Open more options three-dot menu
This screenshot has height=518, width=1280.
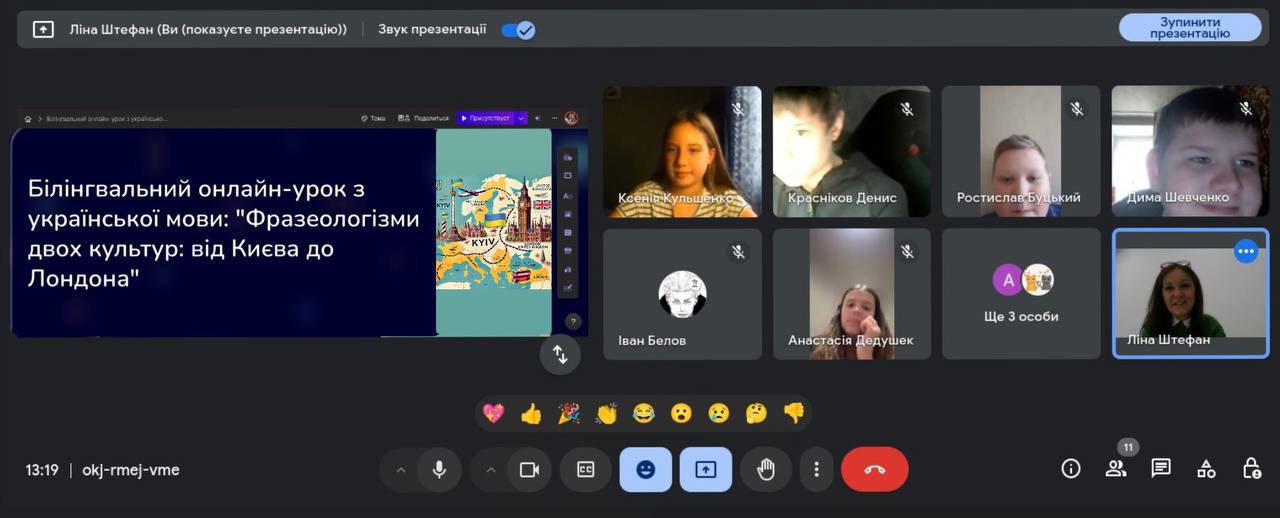tap(817, 469)
